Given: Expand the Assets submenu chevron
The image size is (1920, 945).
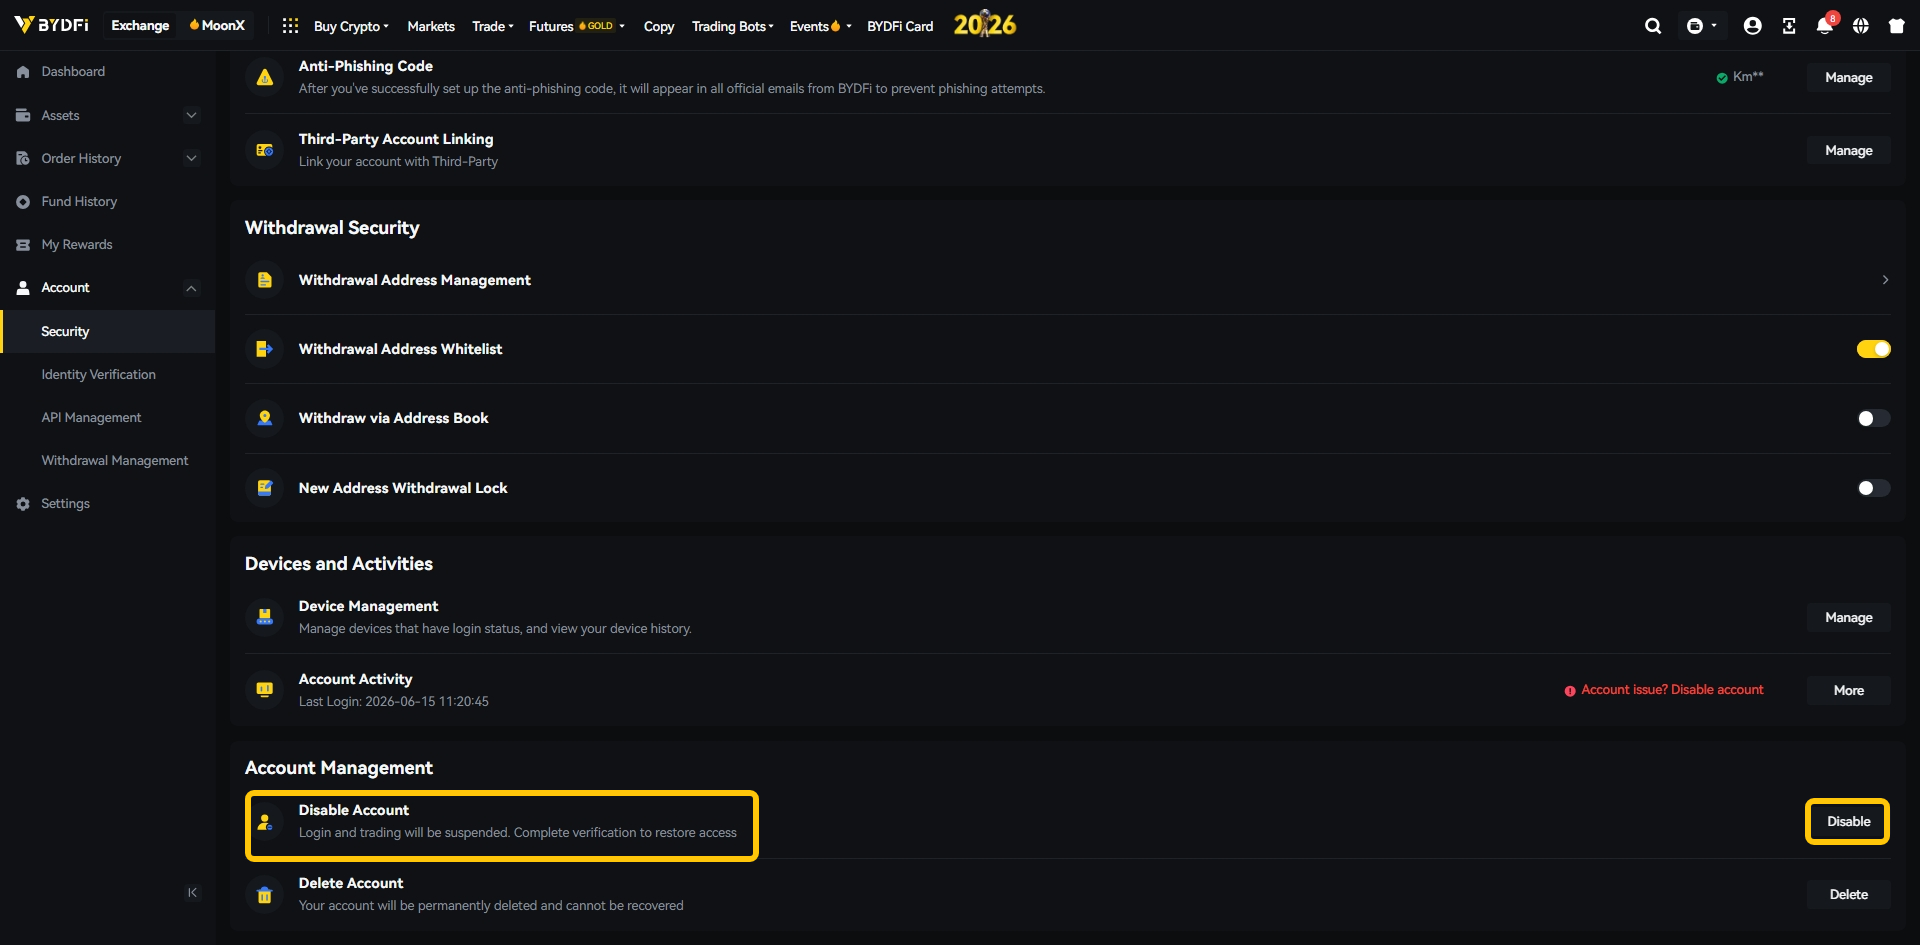Looking at the screenshot, I should point(191,115).
